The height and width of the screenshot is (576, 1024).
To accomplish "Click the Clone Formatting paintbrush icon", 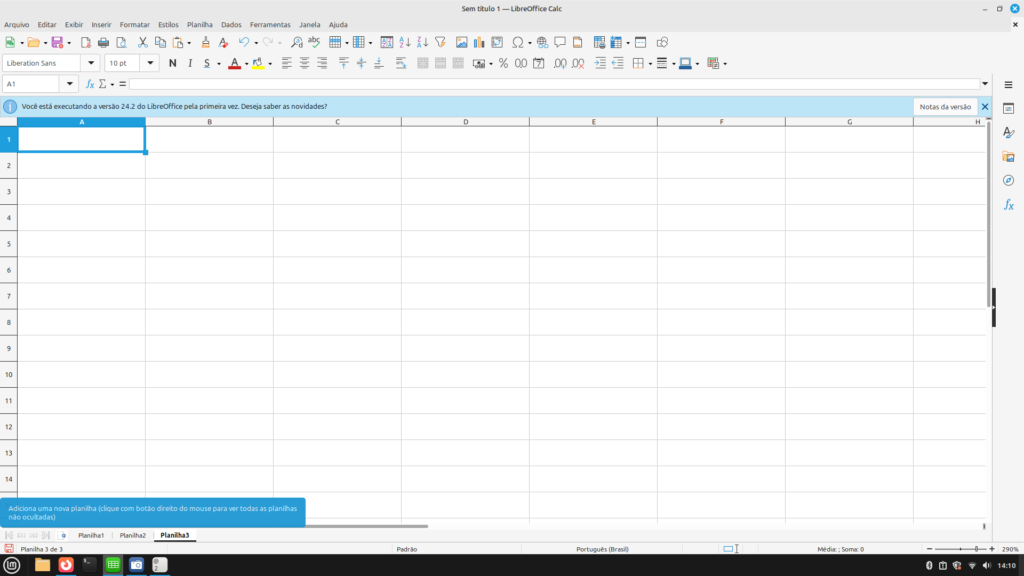I will pyautogui.click(x=205, y=43).
